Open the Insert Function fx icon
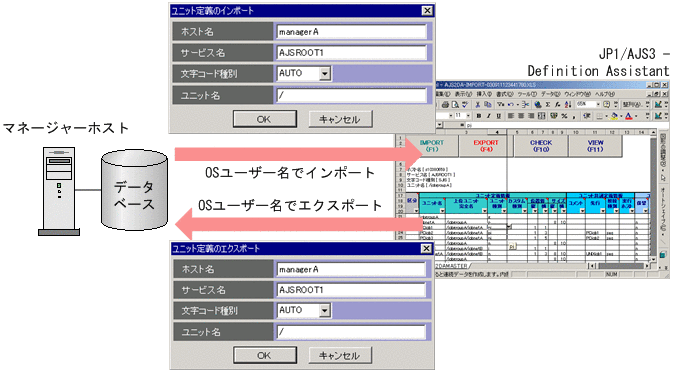 (x=558, y=105)
